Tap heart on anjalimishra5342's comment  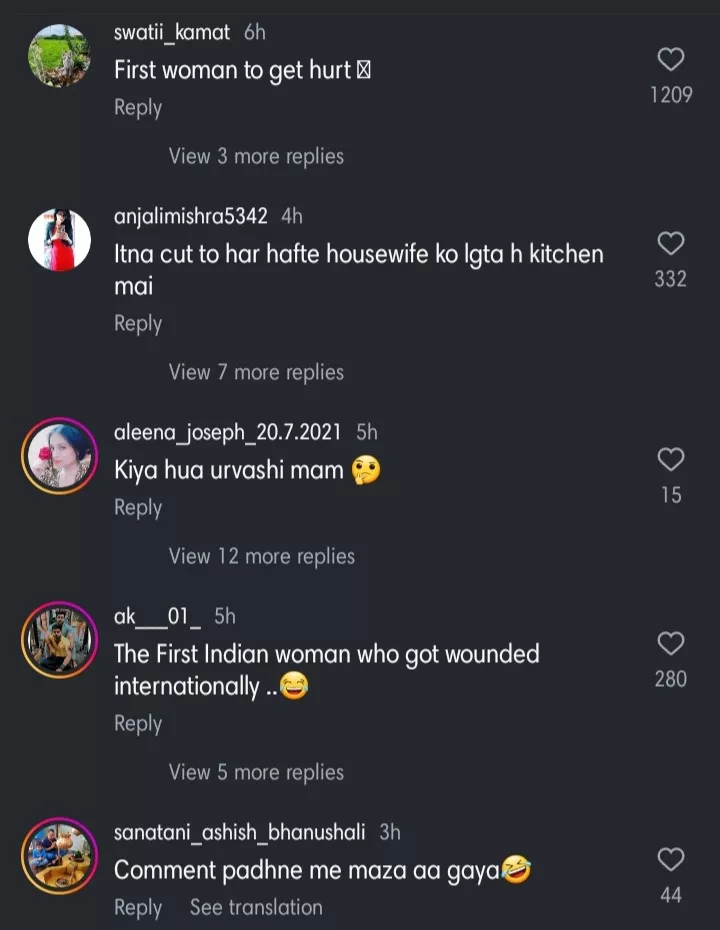(x=671, y=243)
